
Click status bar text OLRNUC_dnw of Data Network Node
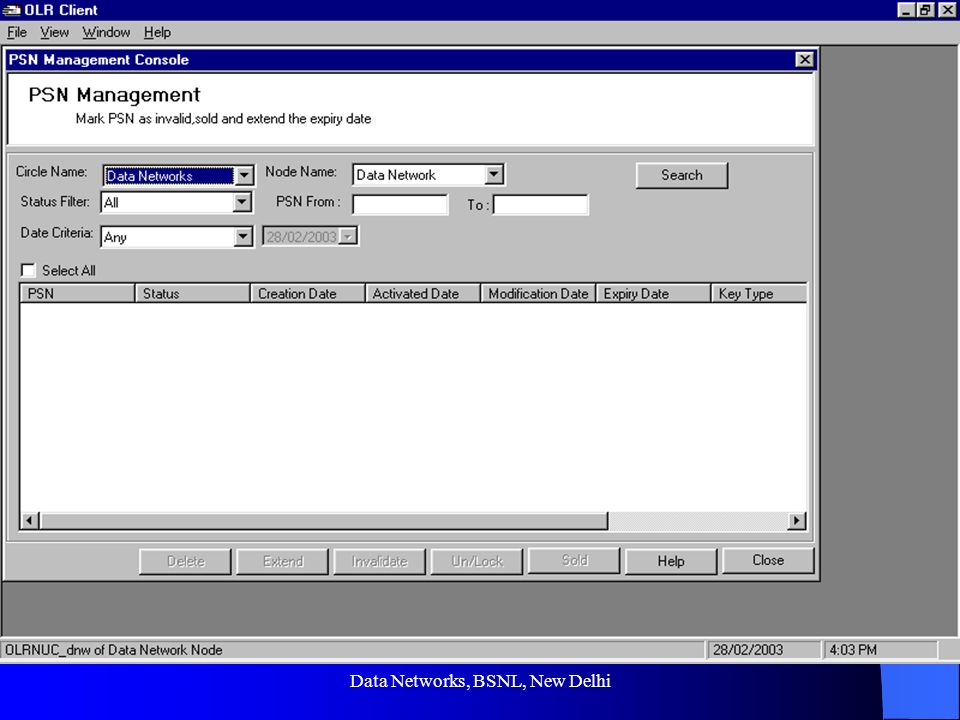(x=114, y=650)
